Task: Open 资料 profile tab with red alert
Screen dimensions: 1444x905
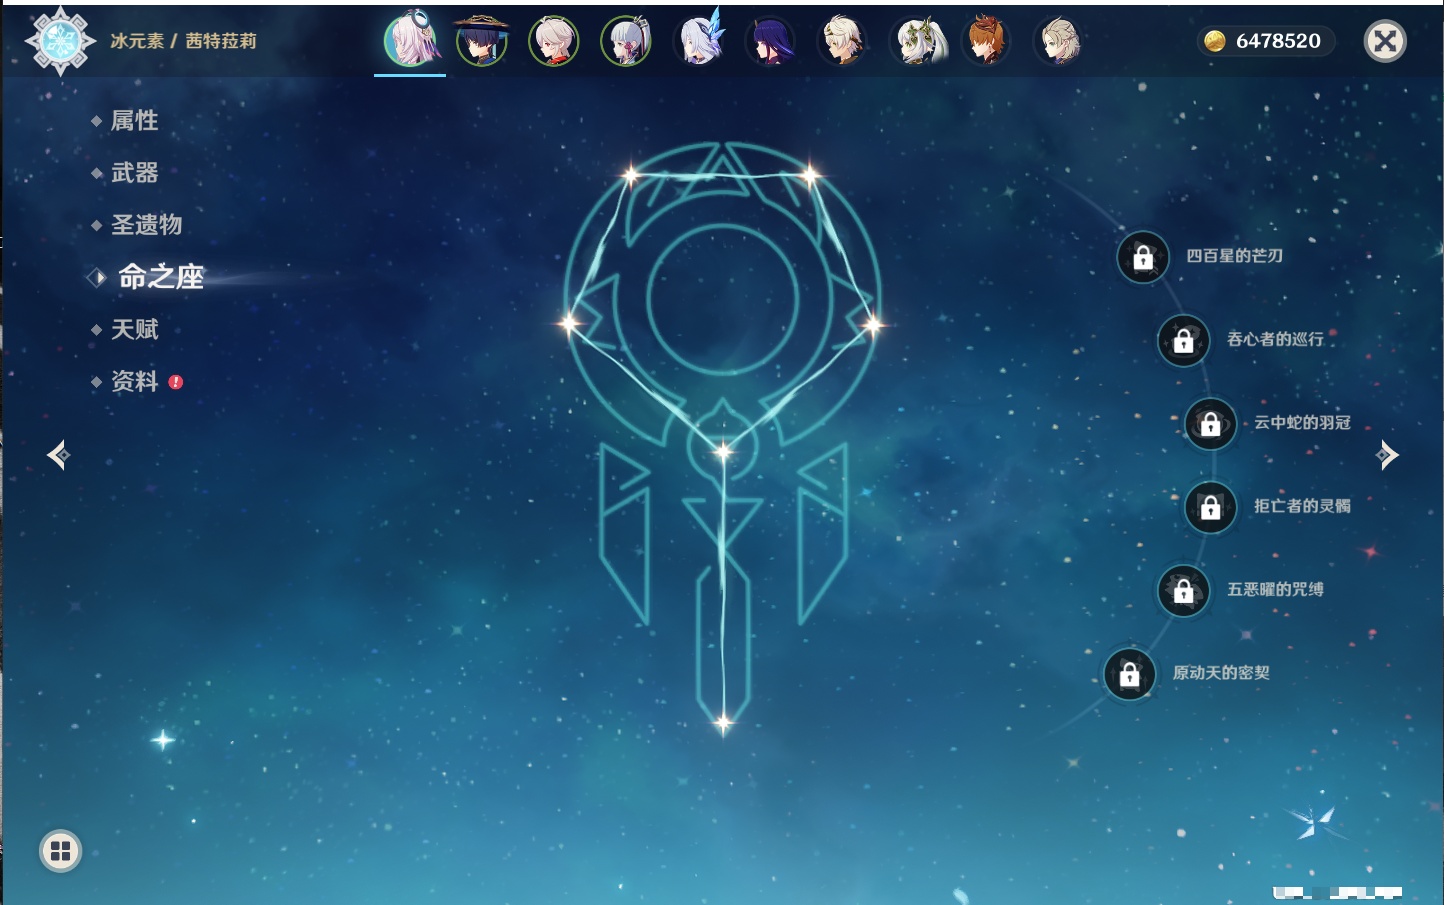Action: [134, 381]
